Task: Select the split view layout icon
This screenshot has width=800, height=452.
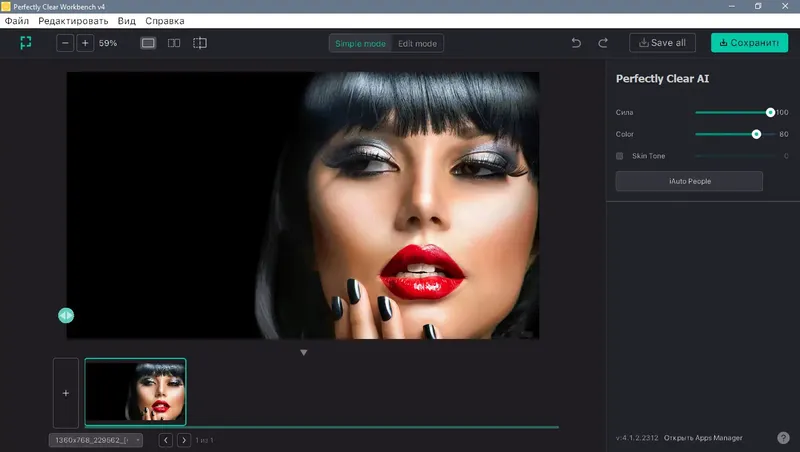Action: pyautogui.click(x=200, y=43)
